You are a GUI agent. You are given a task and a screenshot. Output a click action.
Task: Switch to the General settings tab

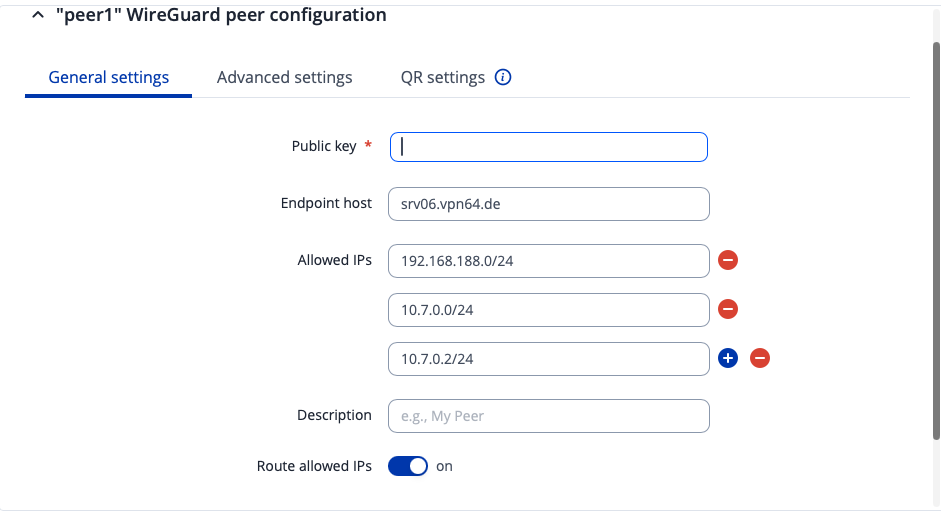pyautogui.click(x=108, y=77)
